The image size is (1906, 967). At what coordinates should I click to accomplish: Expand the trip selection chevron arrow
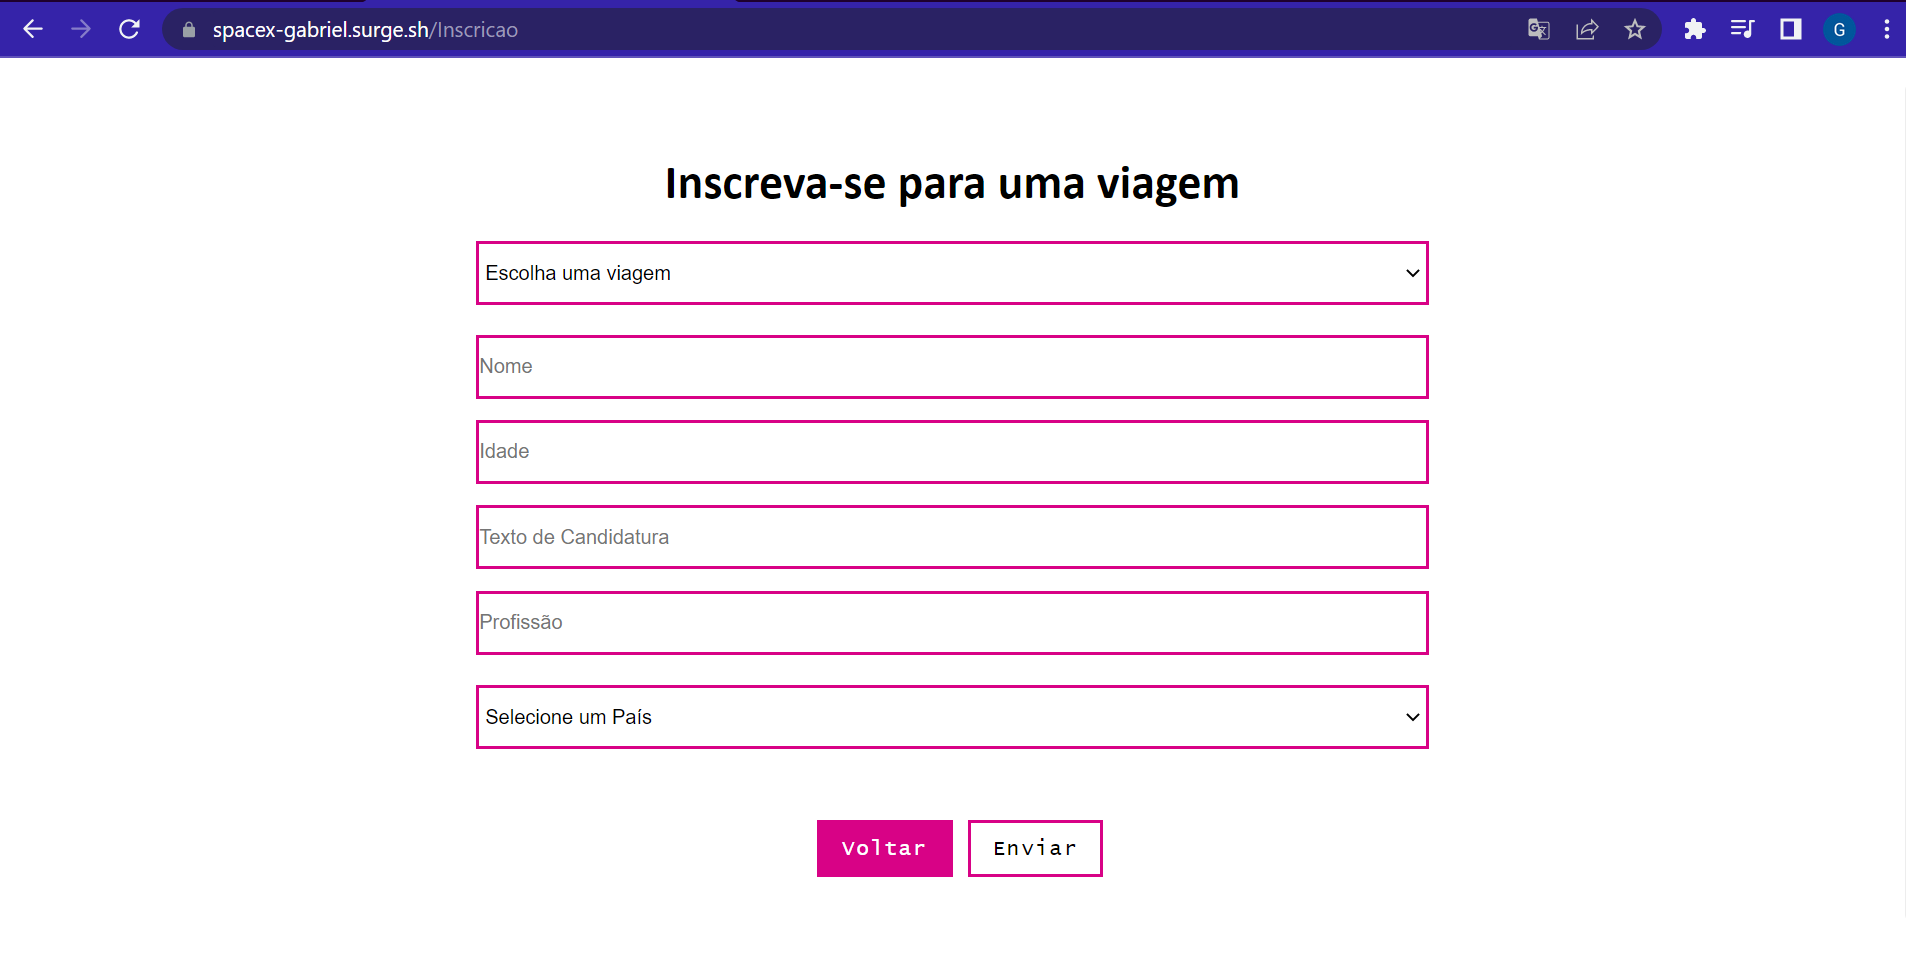coord(1410,272)
